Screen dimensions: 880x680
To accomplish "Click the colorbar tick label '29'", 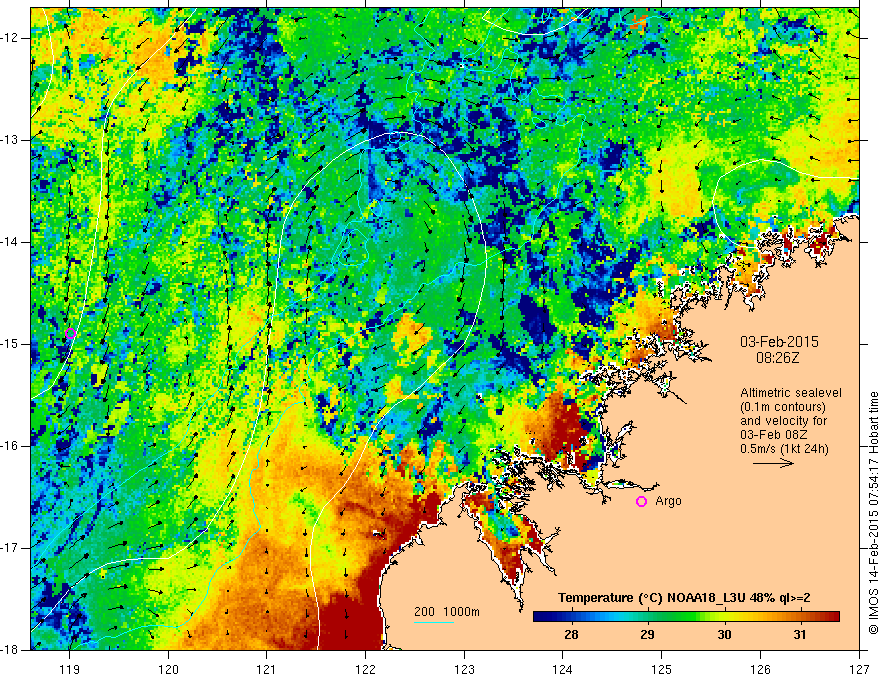I will (648, 635).
